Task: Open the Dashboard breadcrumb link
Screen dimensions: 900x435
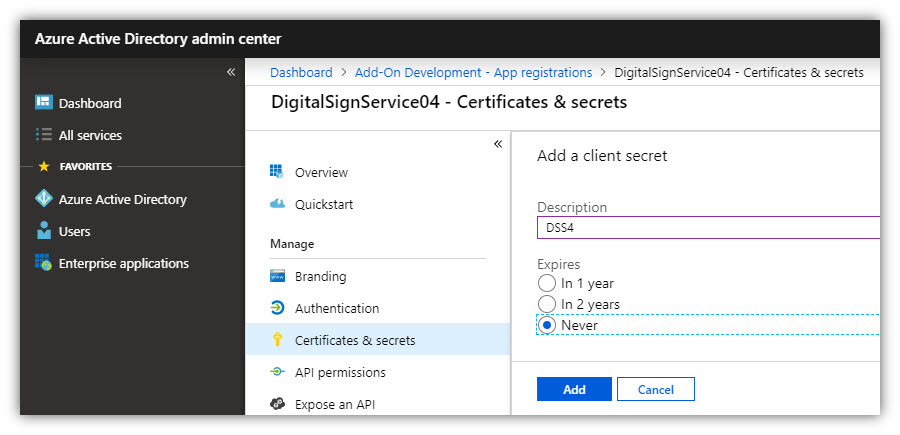Action: click(301, 73)
